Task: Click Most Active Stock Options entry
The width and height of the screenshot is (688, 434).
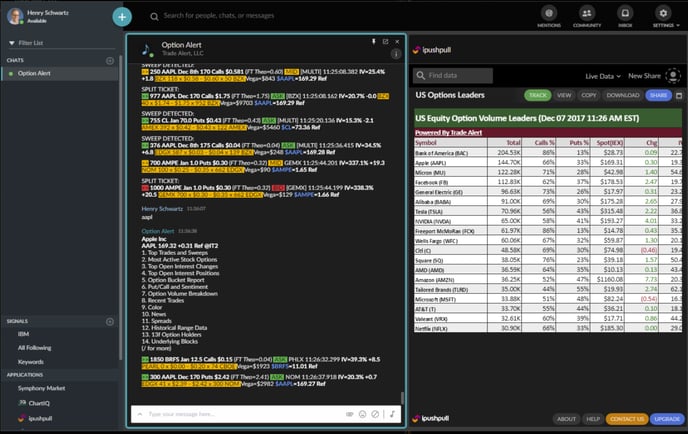Action: point(179,260)
